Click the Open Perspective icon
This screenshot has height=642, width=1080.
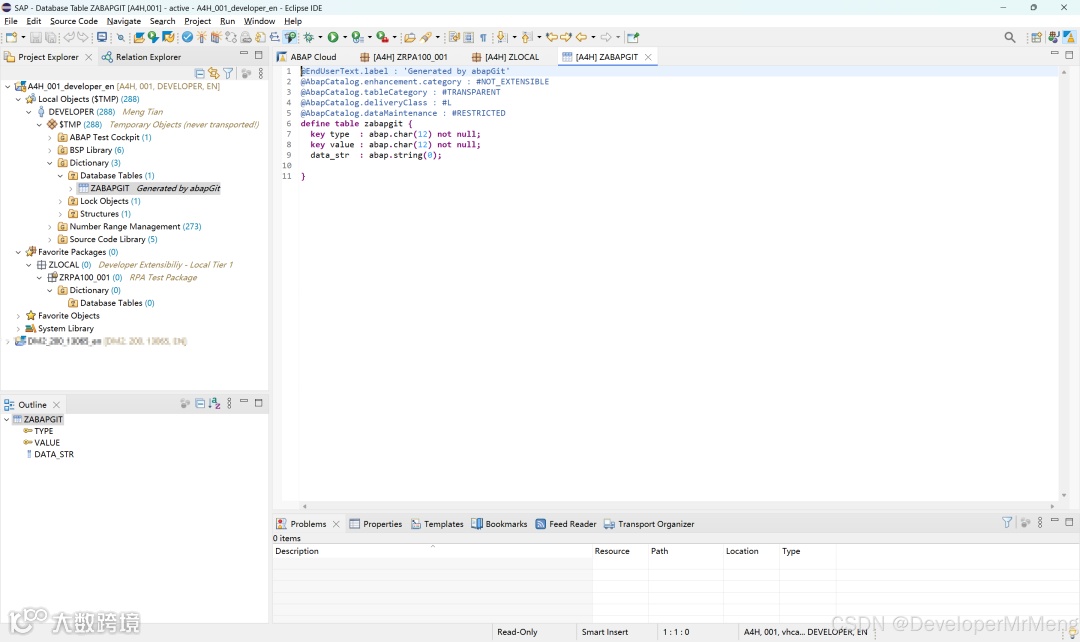point(1036,37)
